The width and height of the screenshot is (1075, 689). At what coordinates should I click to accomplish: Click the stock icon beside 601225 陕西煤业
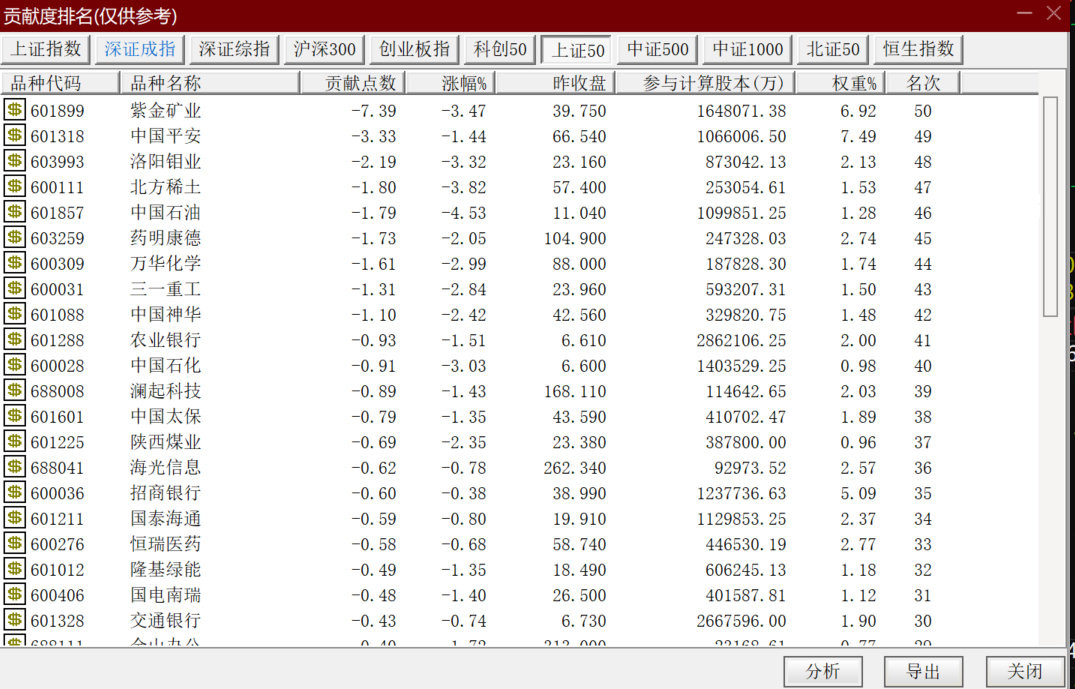click(14, 441)
